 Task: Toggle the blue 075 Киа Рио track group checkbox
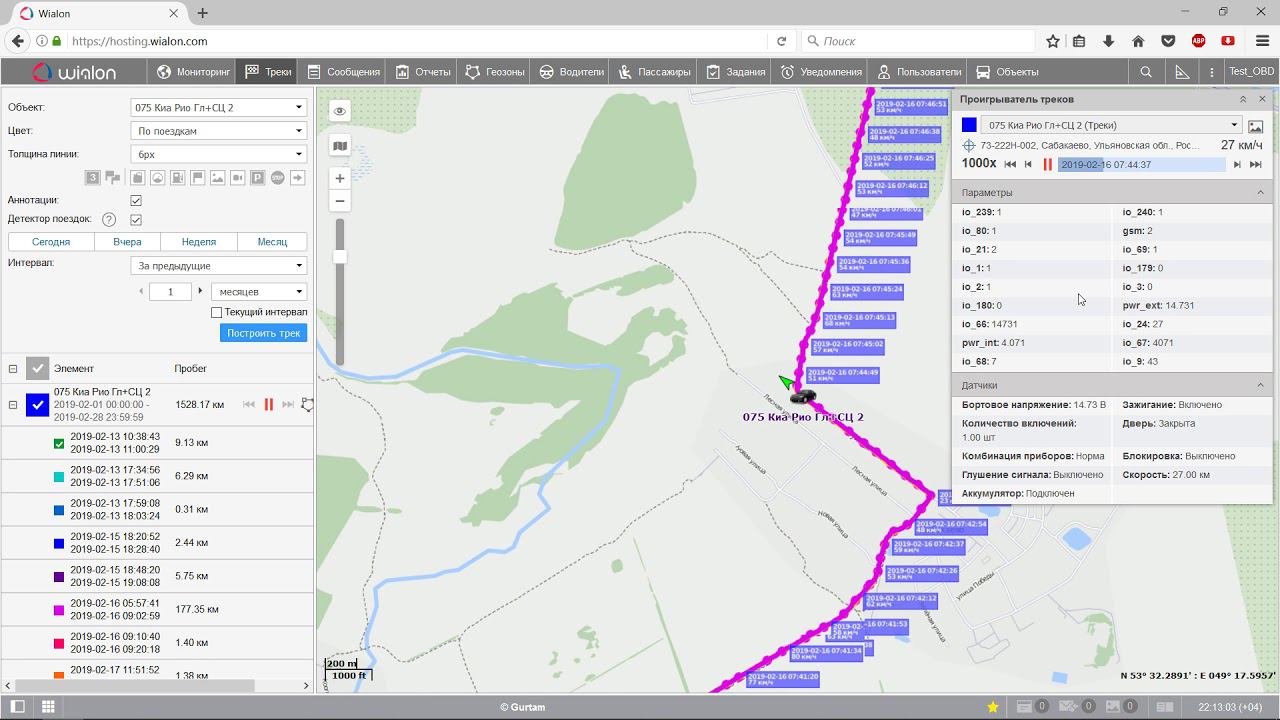(37, 404)
